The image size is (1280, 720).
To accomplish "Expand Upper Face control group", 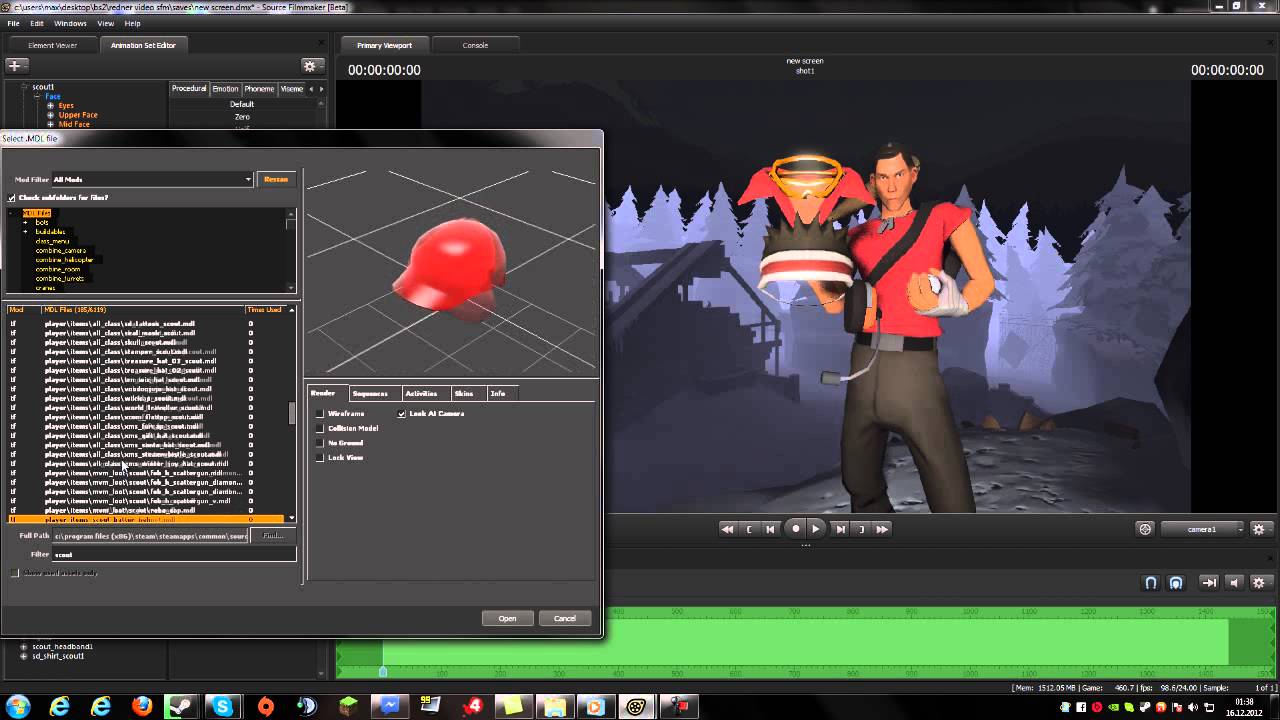I will pos(50,115).
